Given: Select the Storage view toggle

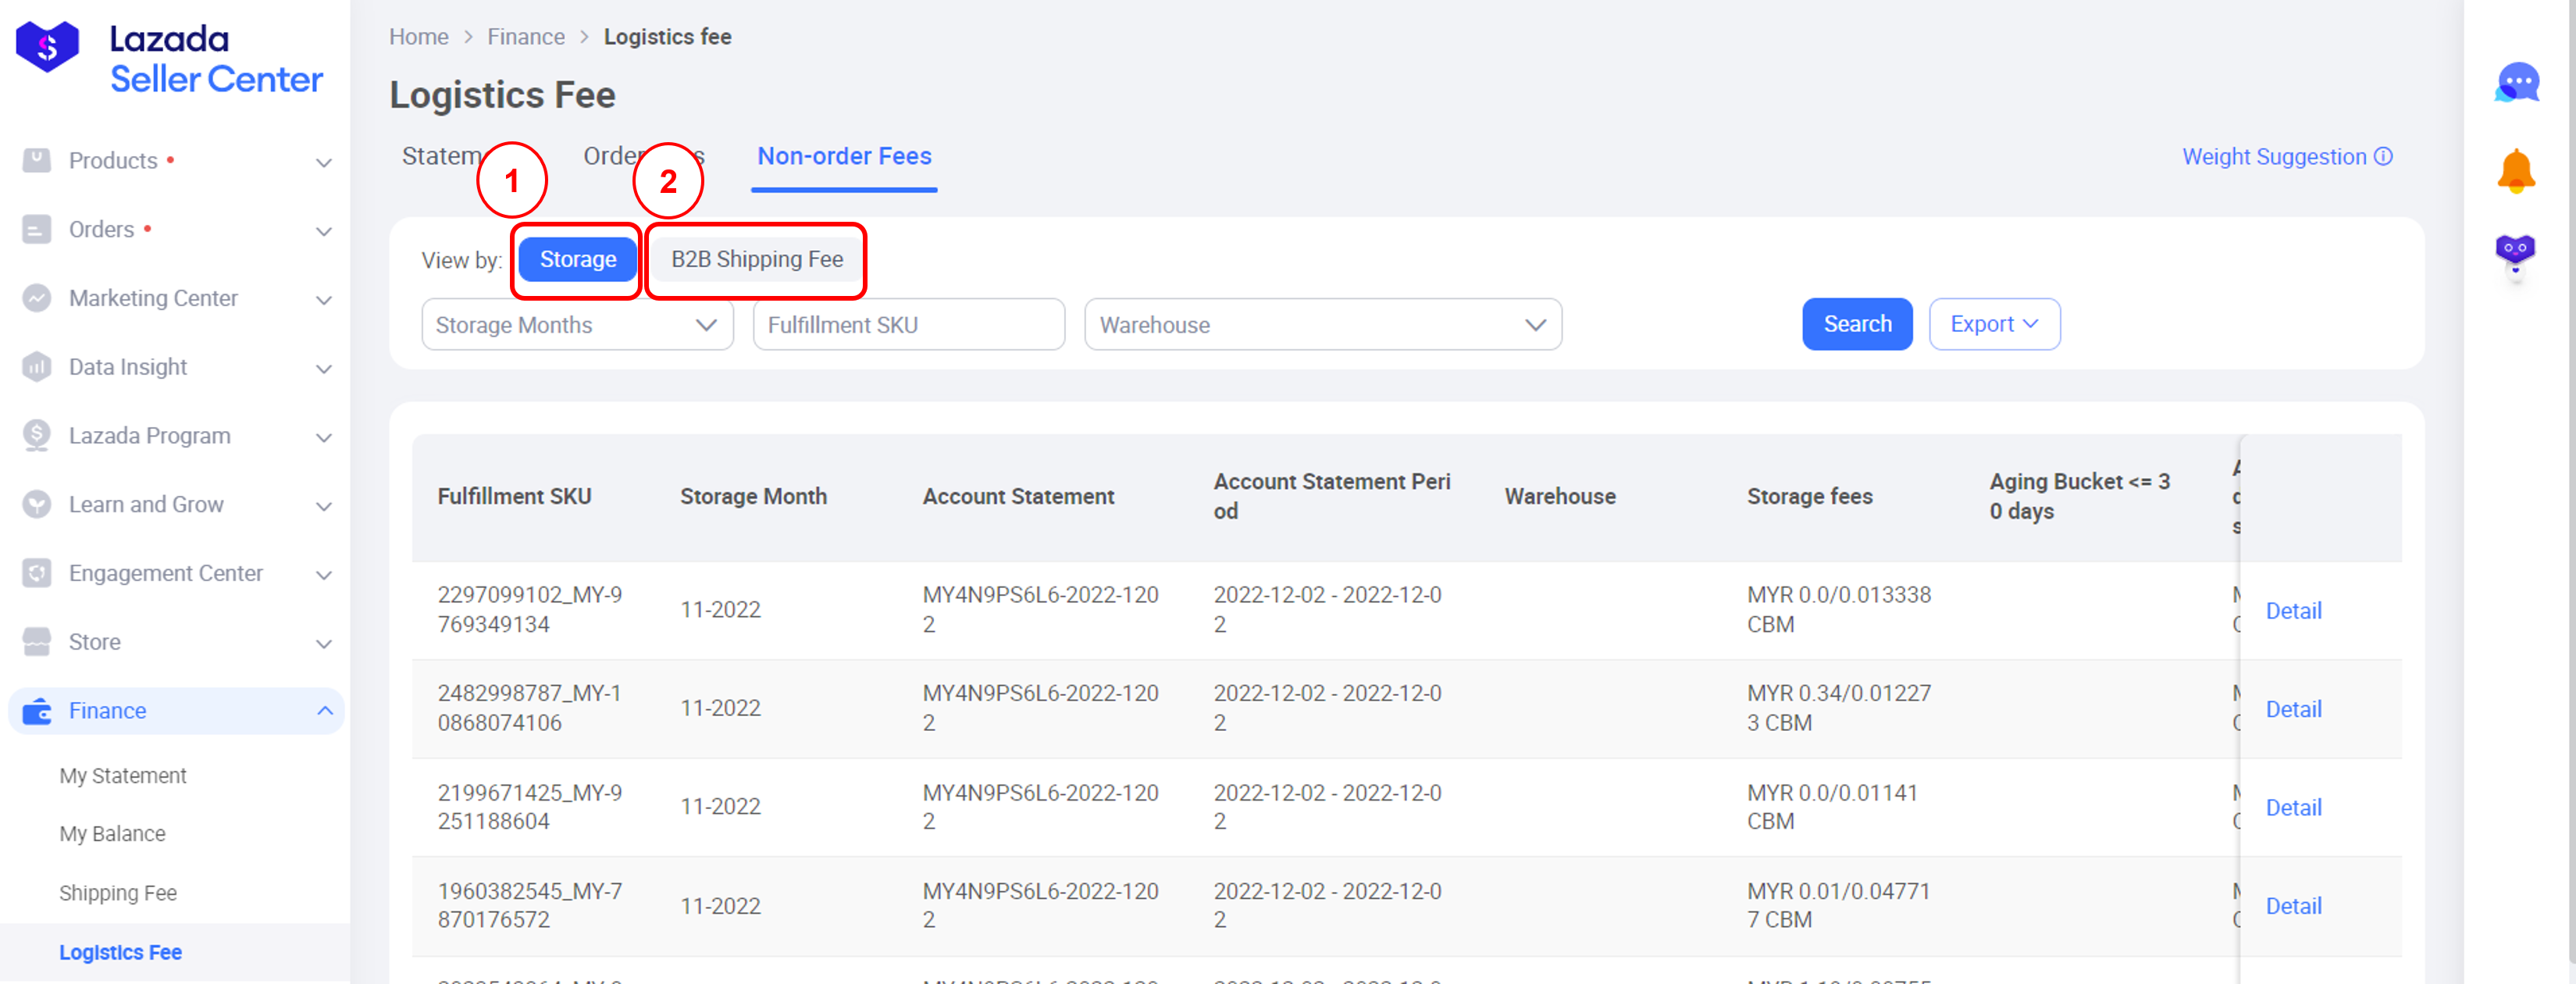Looking at the screenshot, I should [577, 260].
